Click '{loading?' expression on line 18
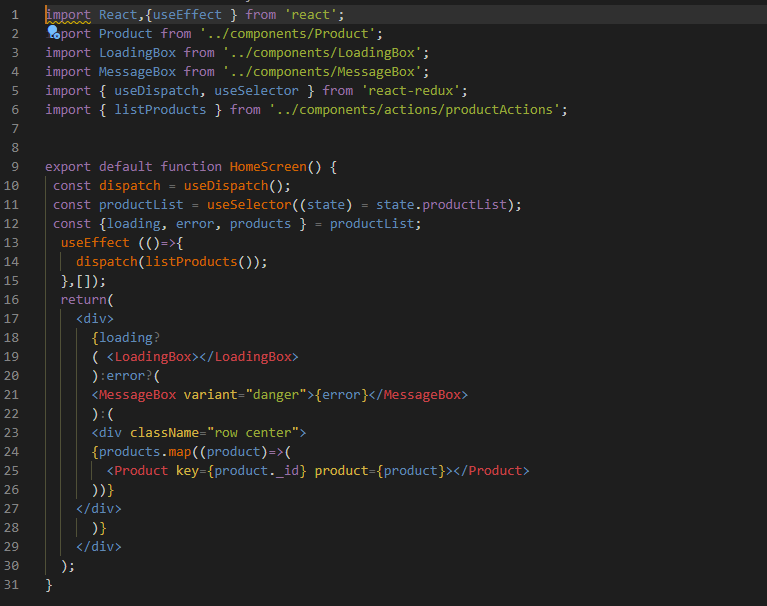This screenshot has height=606, width=767. coord(126,338)
